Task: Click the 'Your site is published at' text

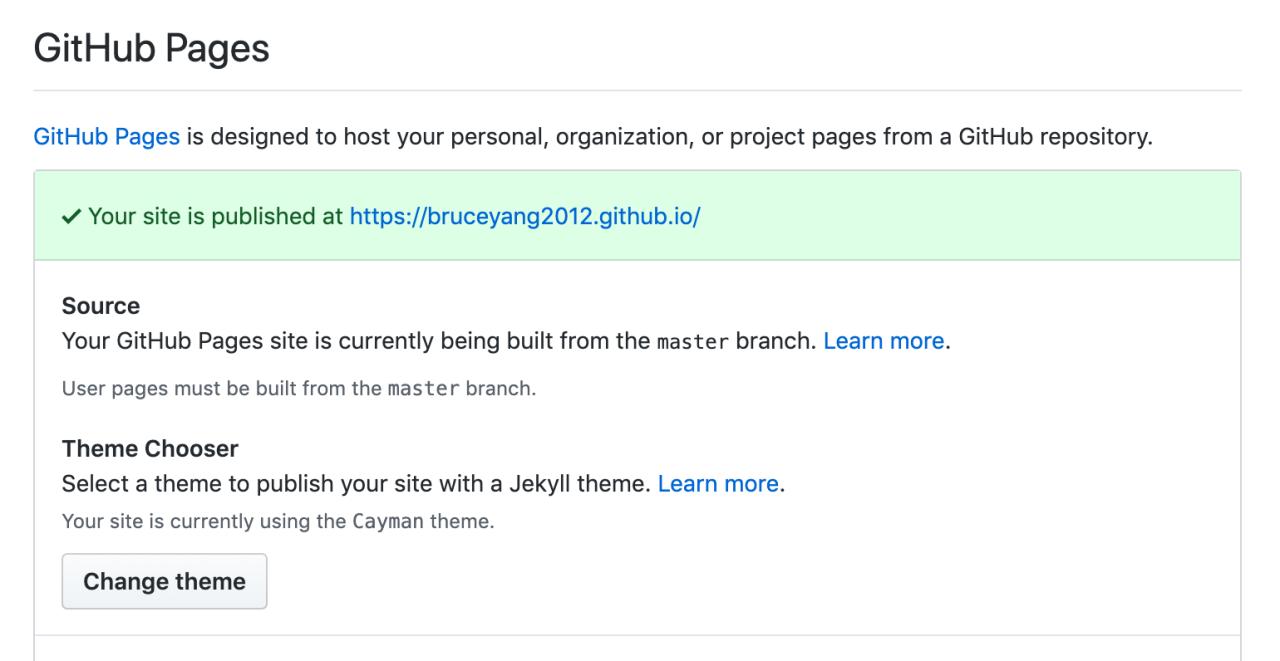Action: (216, 216)
